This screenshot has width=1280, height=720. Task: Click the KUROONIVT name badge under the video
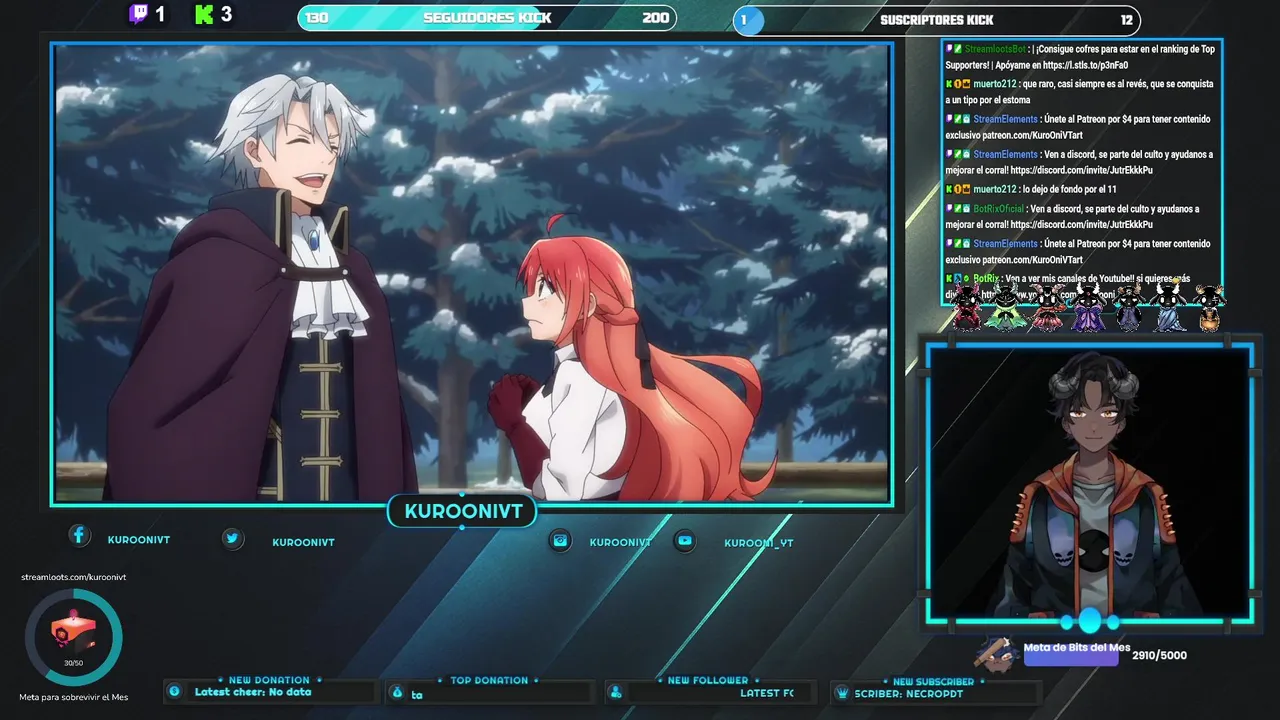point(462,512)
